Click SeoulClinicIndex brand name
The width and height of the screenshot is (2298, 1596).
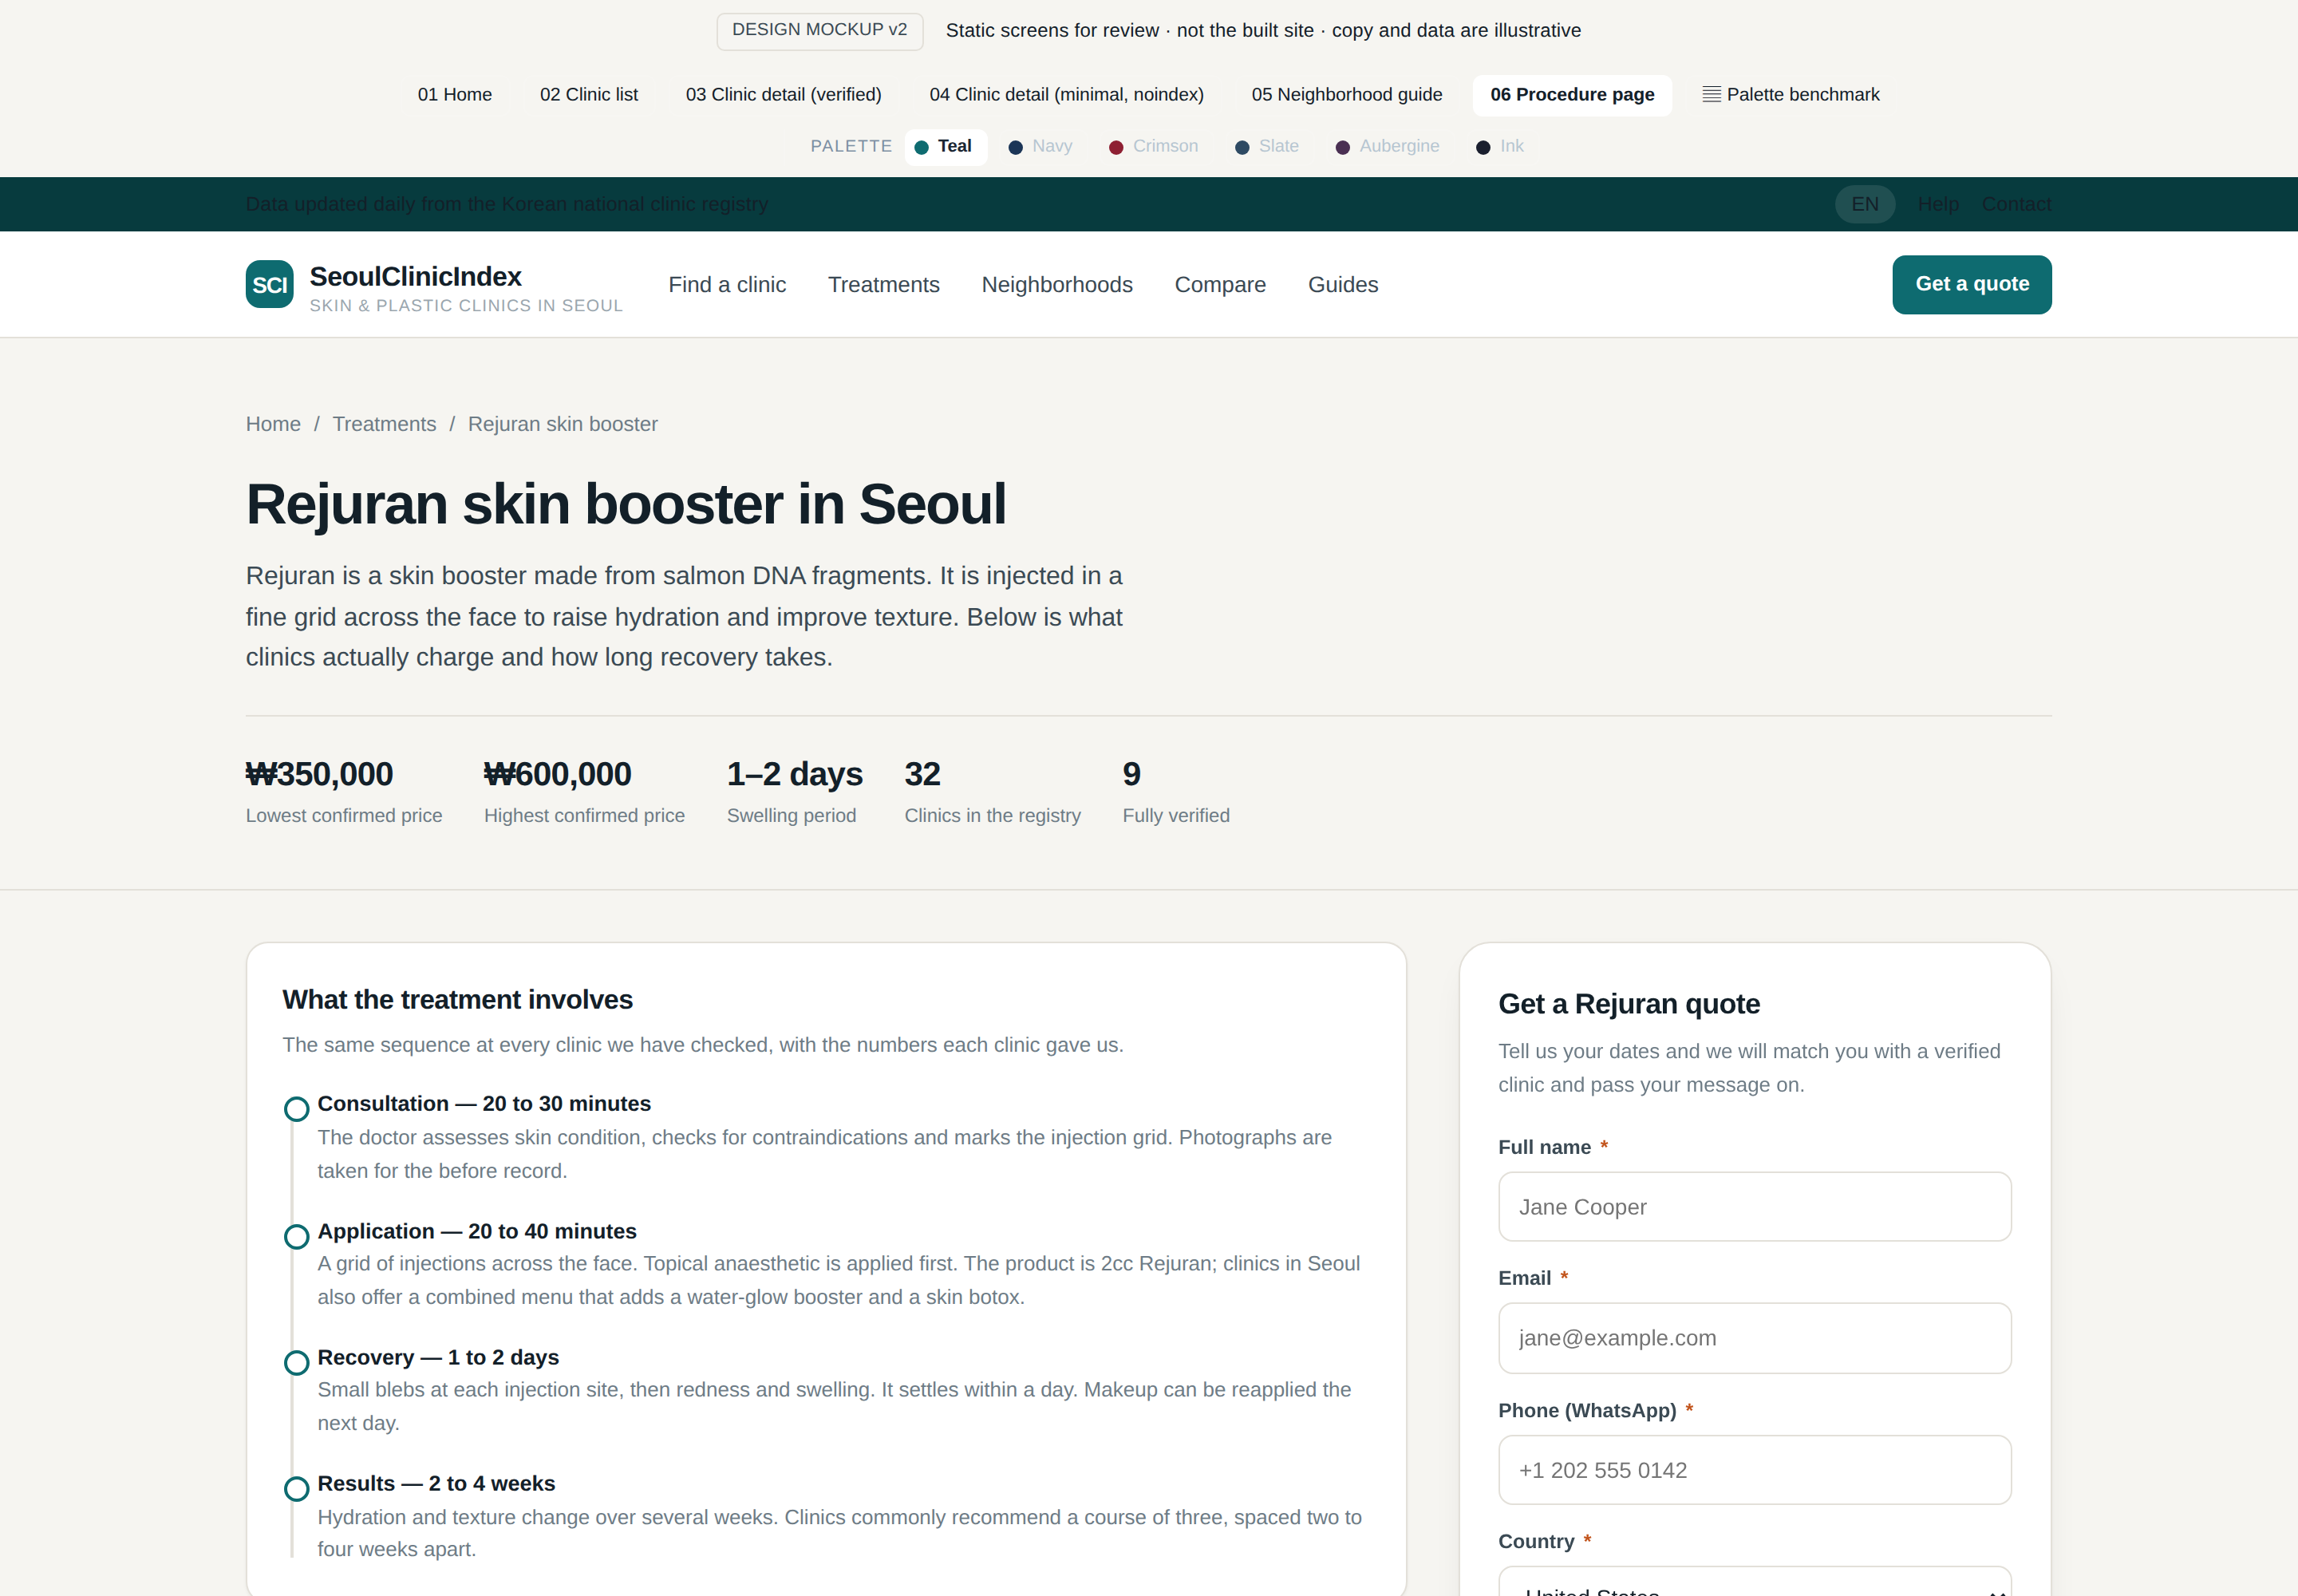click(x=415, y=277)
